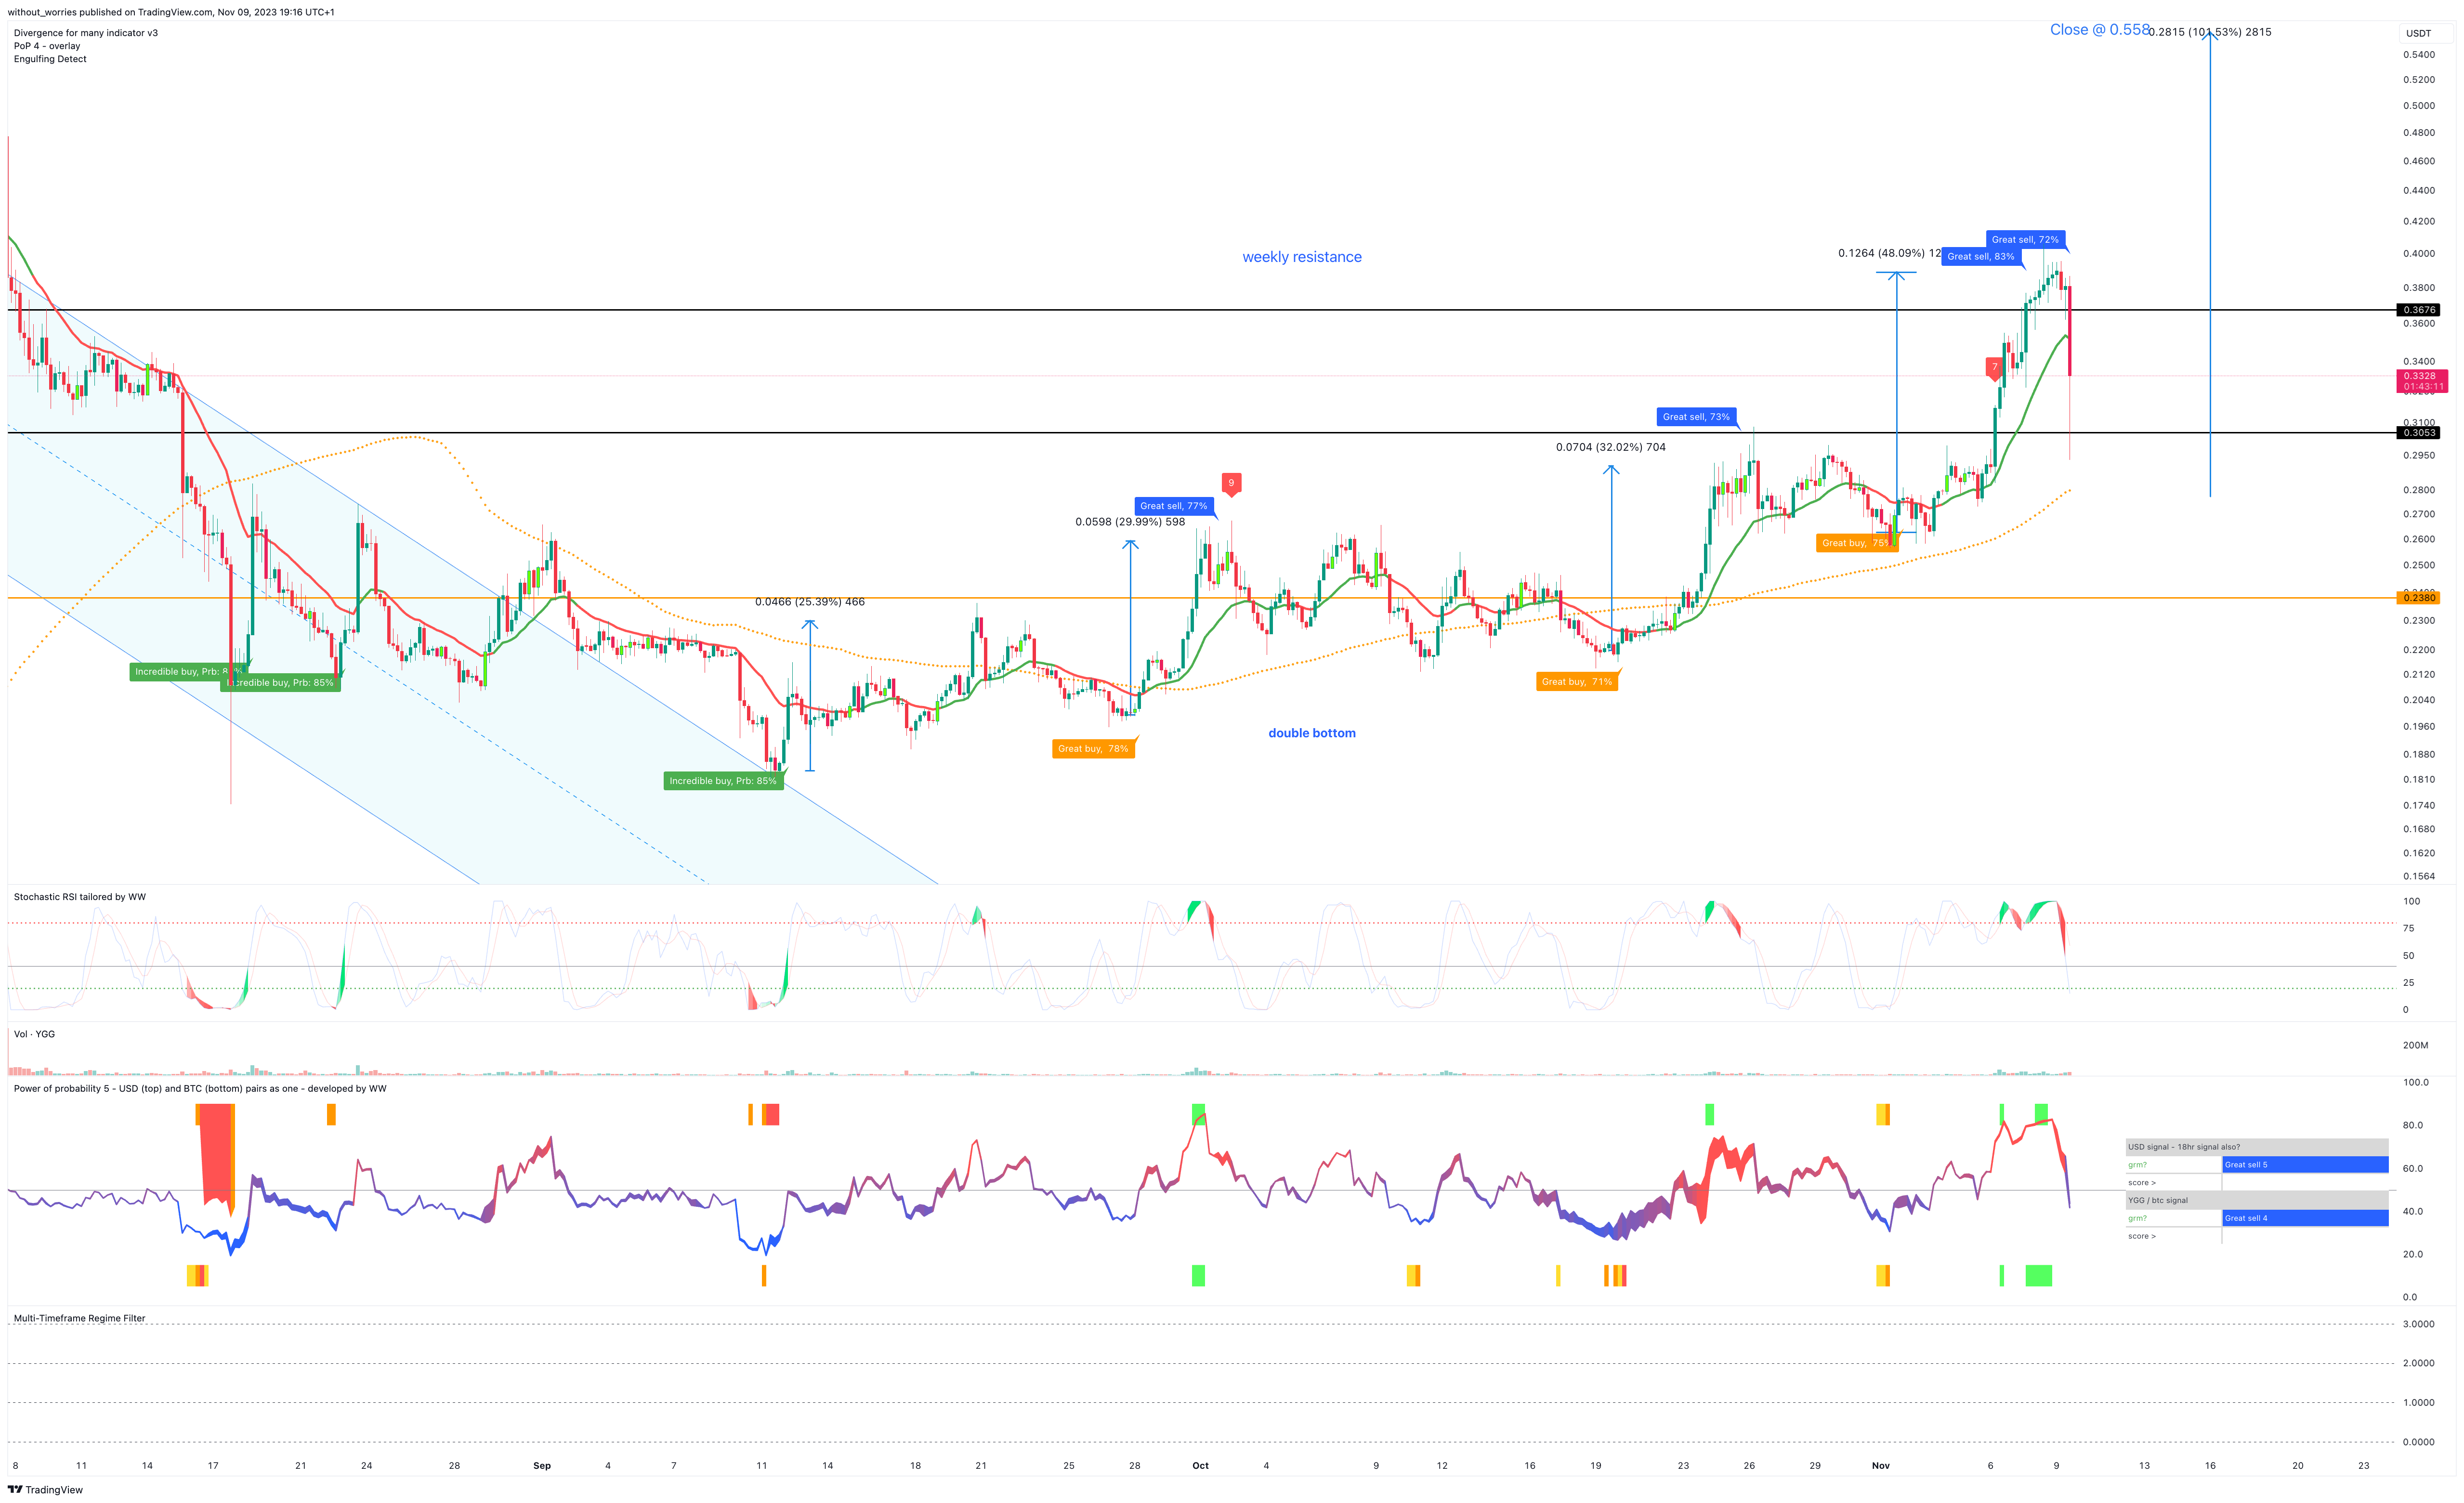This screenshot has height=1503, width=2464.
Task: Click the 'double bottom' annotation text
Action: coord(1312,733)
